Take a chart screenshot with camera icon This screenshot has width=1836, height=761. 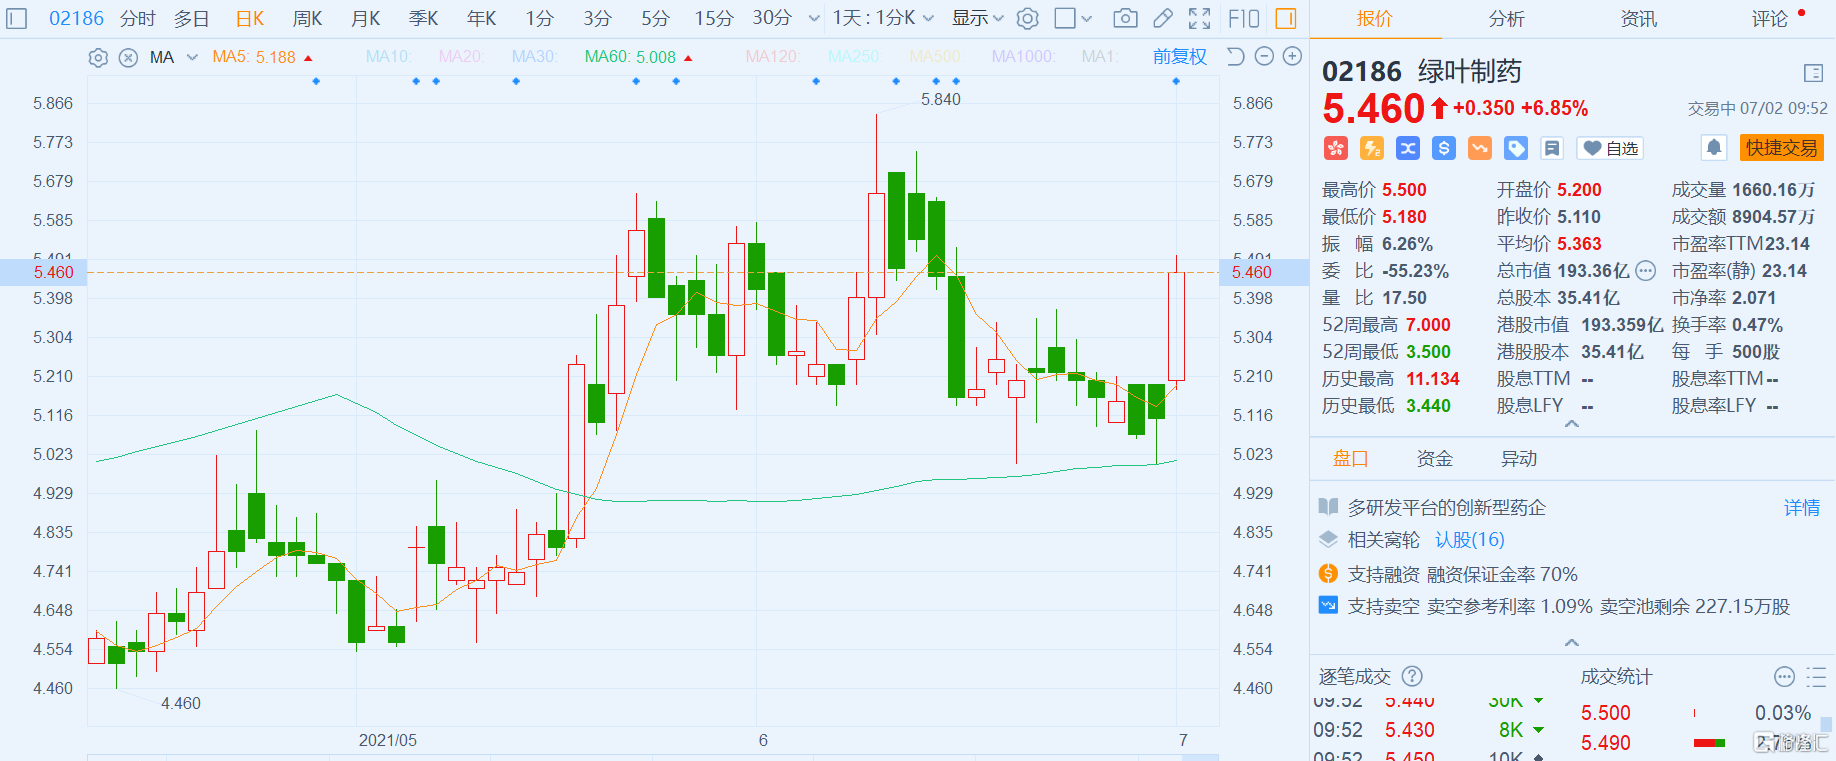tap(1125, 18)
